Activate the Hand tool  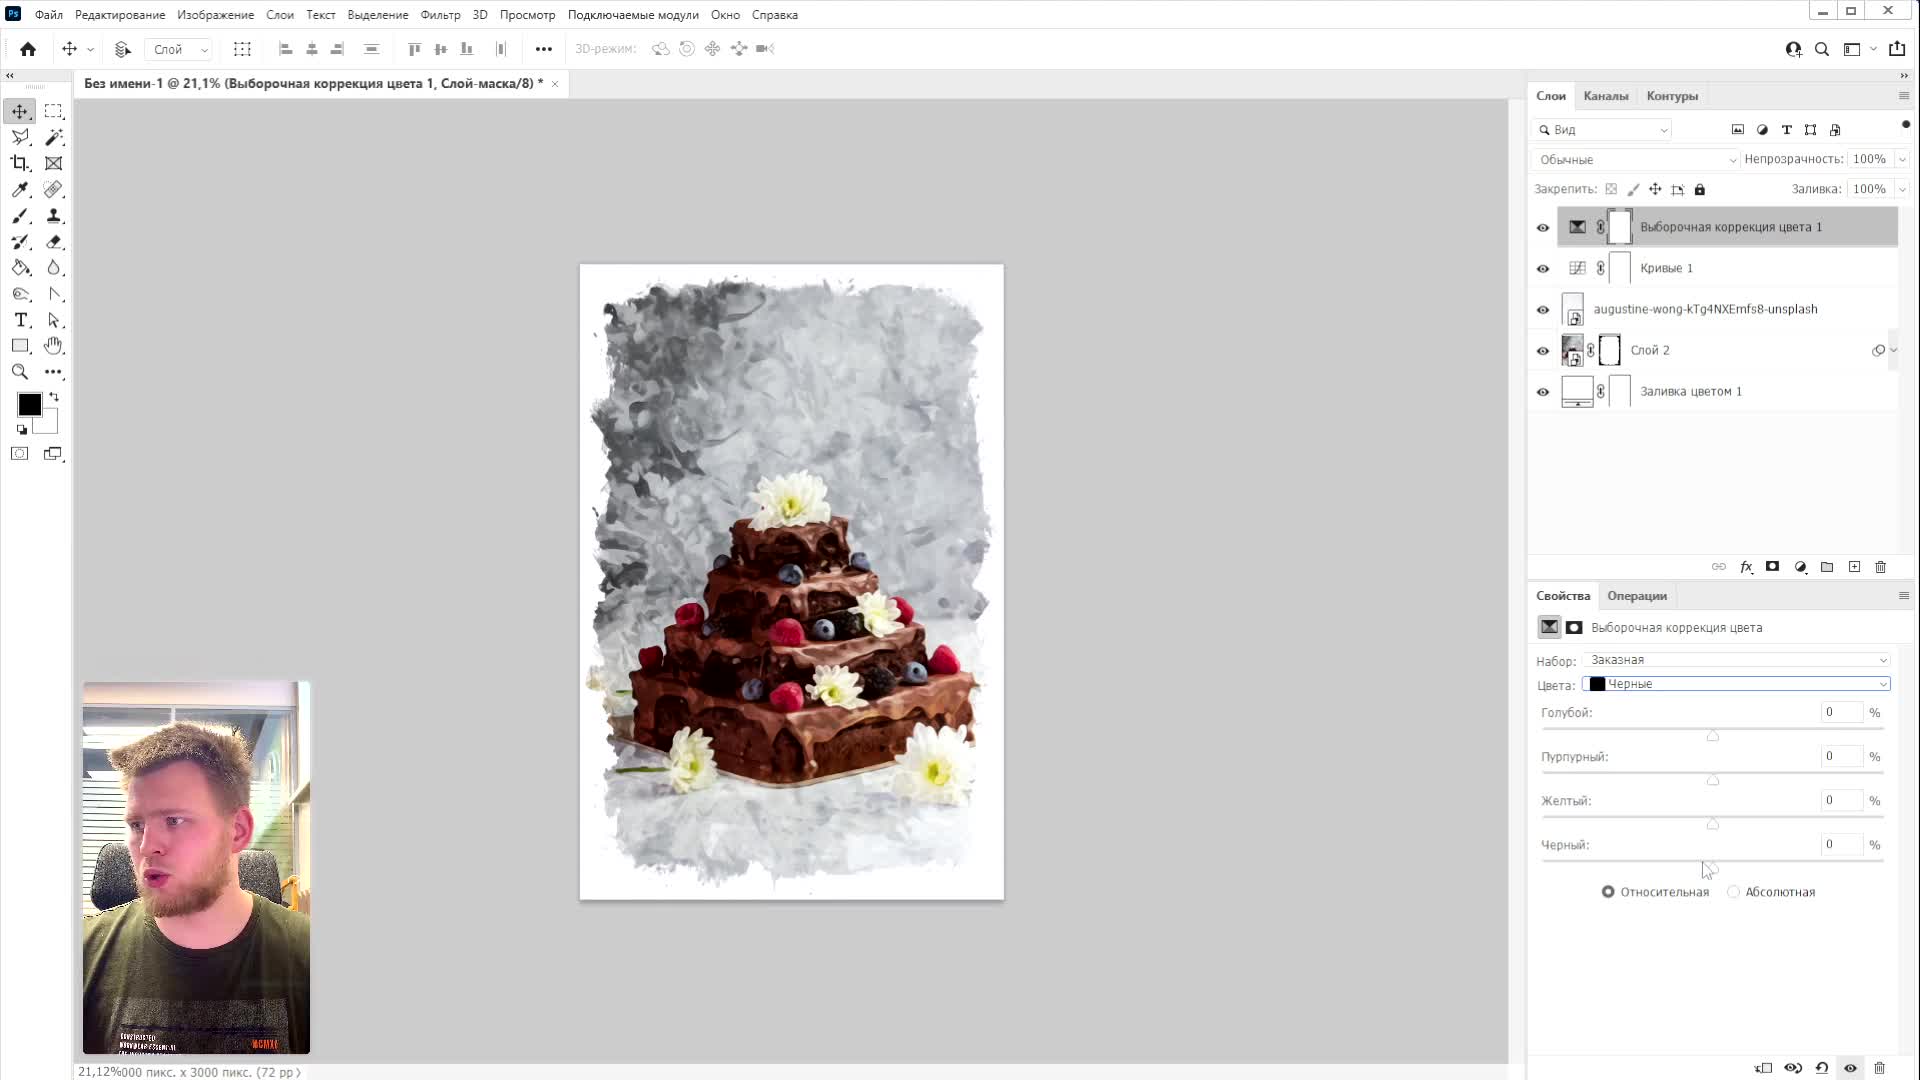pos(54,346)
